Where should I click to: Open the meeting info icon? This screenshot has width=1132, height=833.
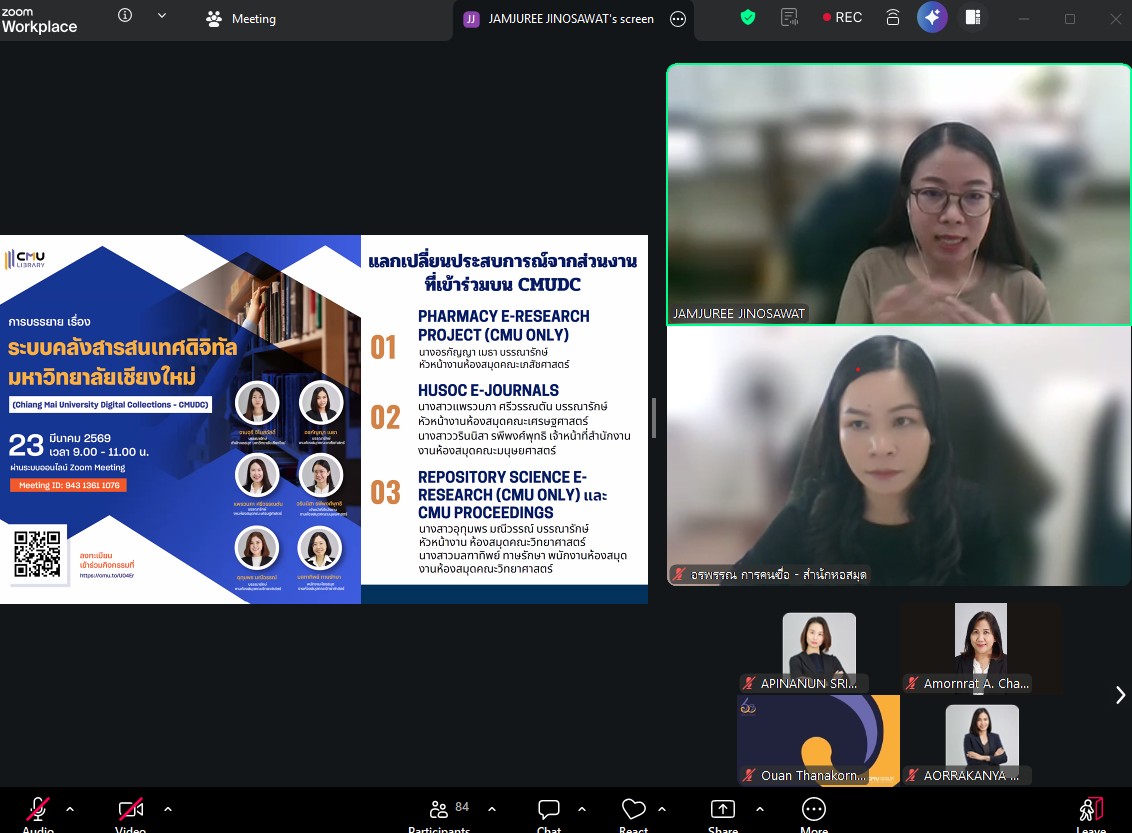125,16
